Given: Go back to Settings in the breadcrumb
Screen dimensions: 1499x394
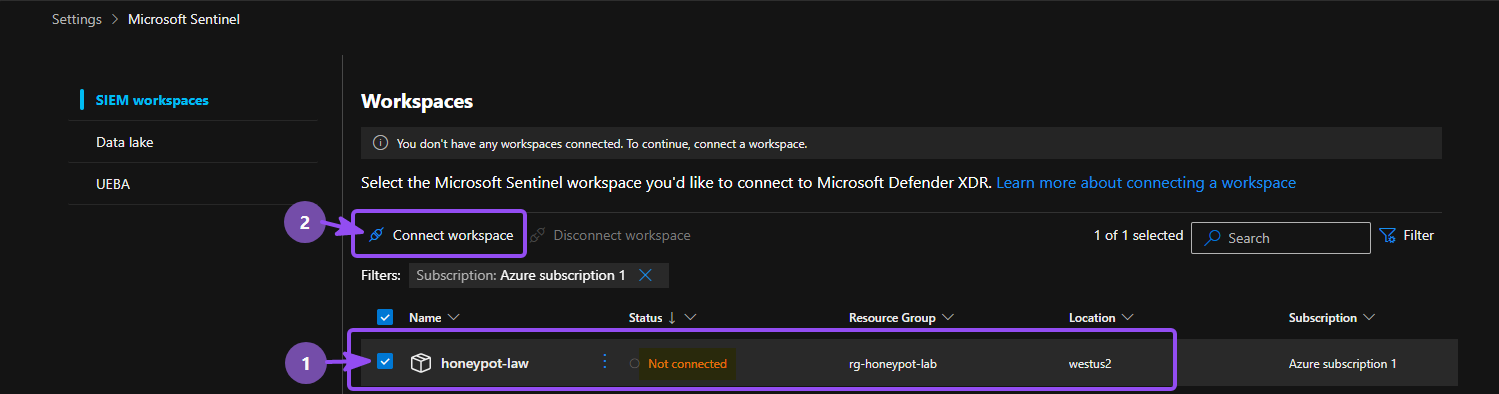Looking at the screenshot, I should [77, 19].
